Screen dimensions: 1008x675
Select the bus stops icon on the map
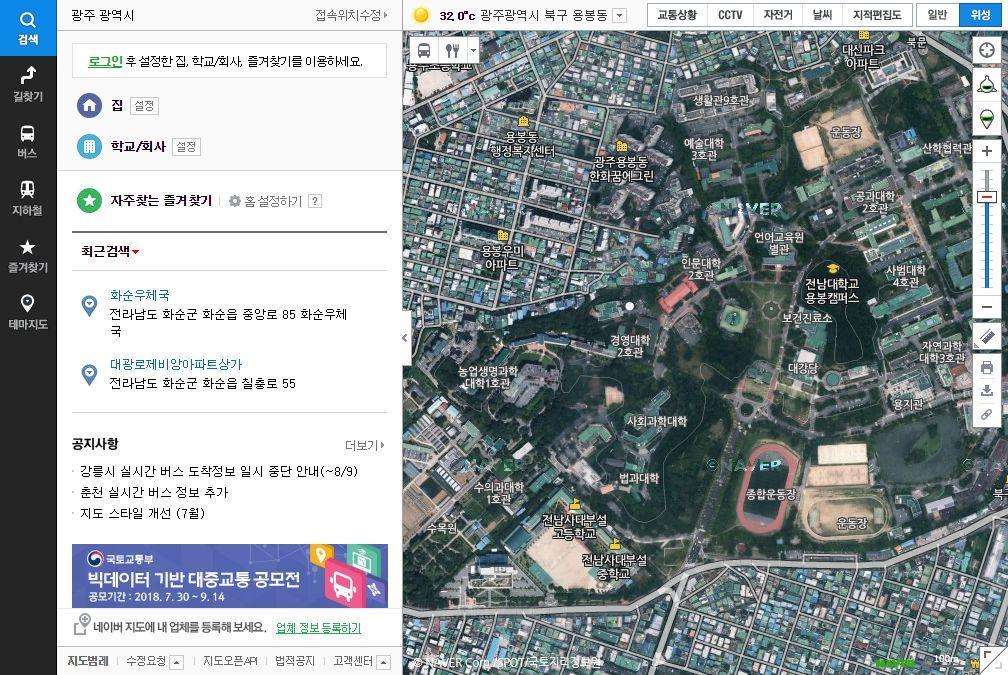click(424, 48)
